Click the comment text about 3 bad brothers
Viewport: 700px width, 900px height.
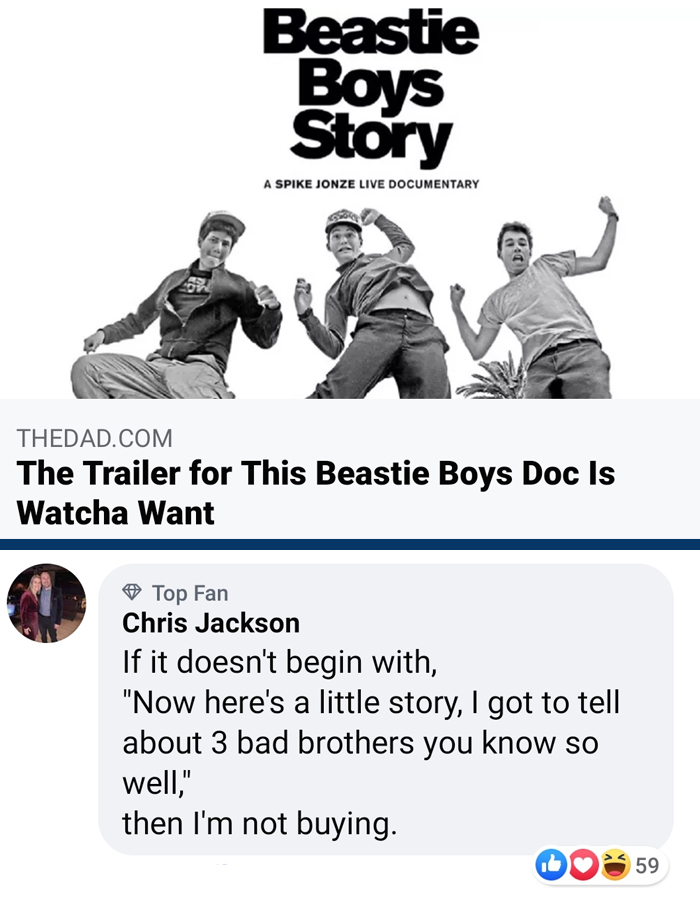tap(371, 742)
